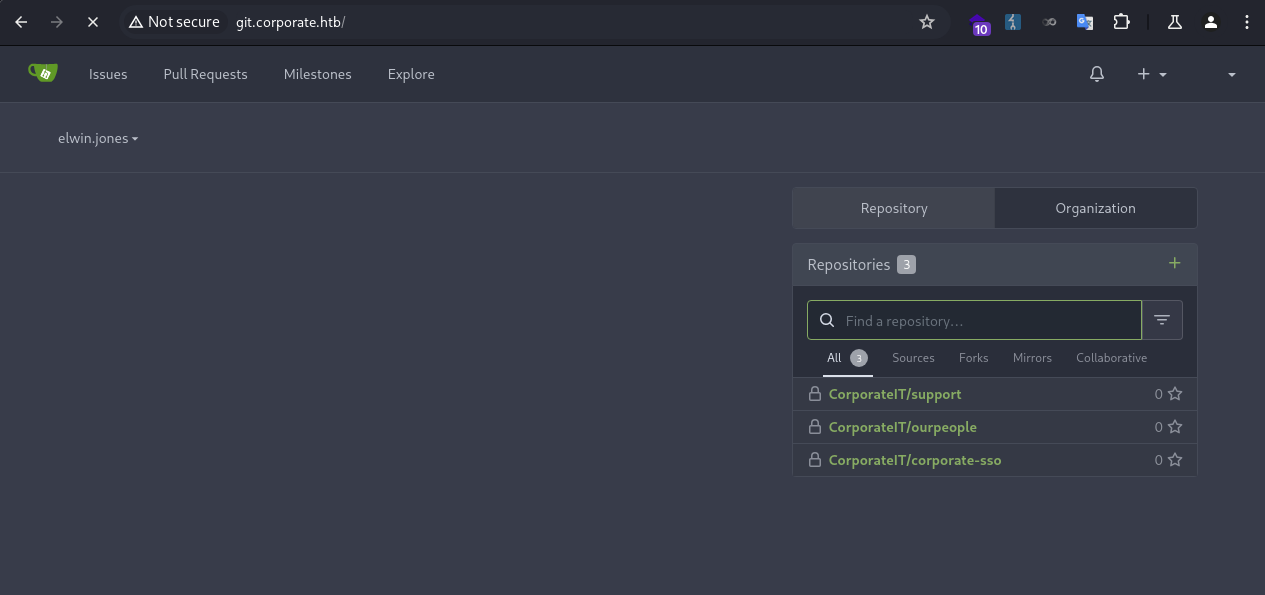The width and height of the screenshot is (1265, 595).
Task: Star the CorporateIT/ourpeople repository
Action: [x=1175, y=427]
